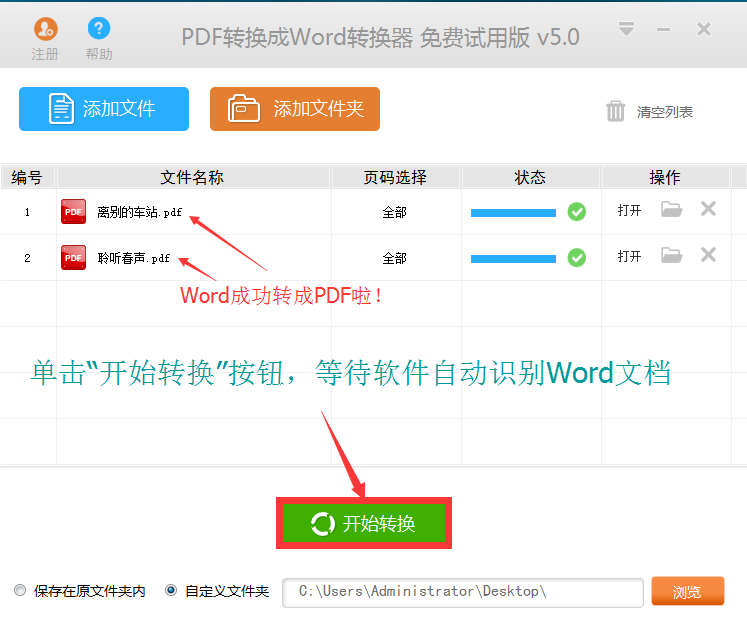The width and height of the screenshot is (747, 634).
Task: Open the title bar dropdown menu arrow
Action: [626, 29]
